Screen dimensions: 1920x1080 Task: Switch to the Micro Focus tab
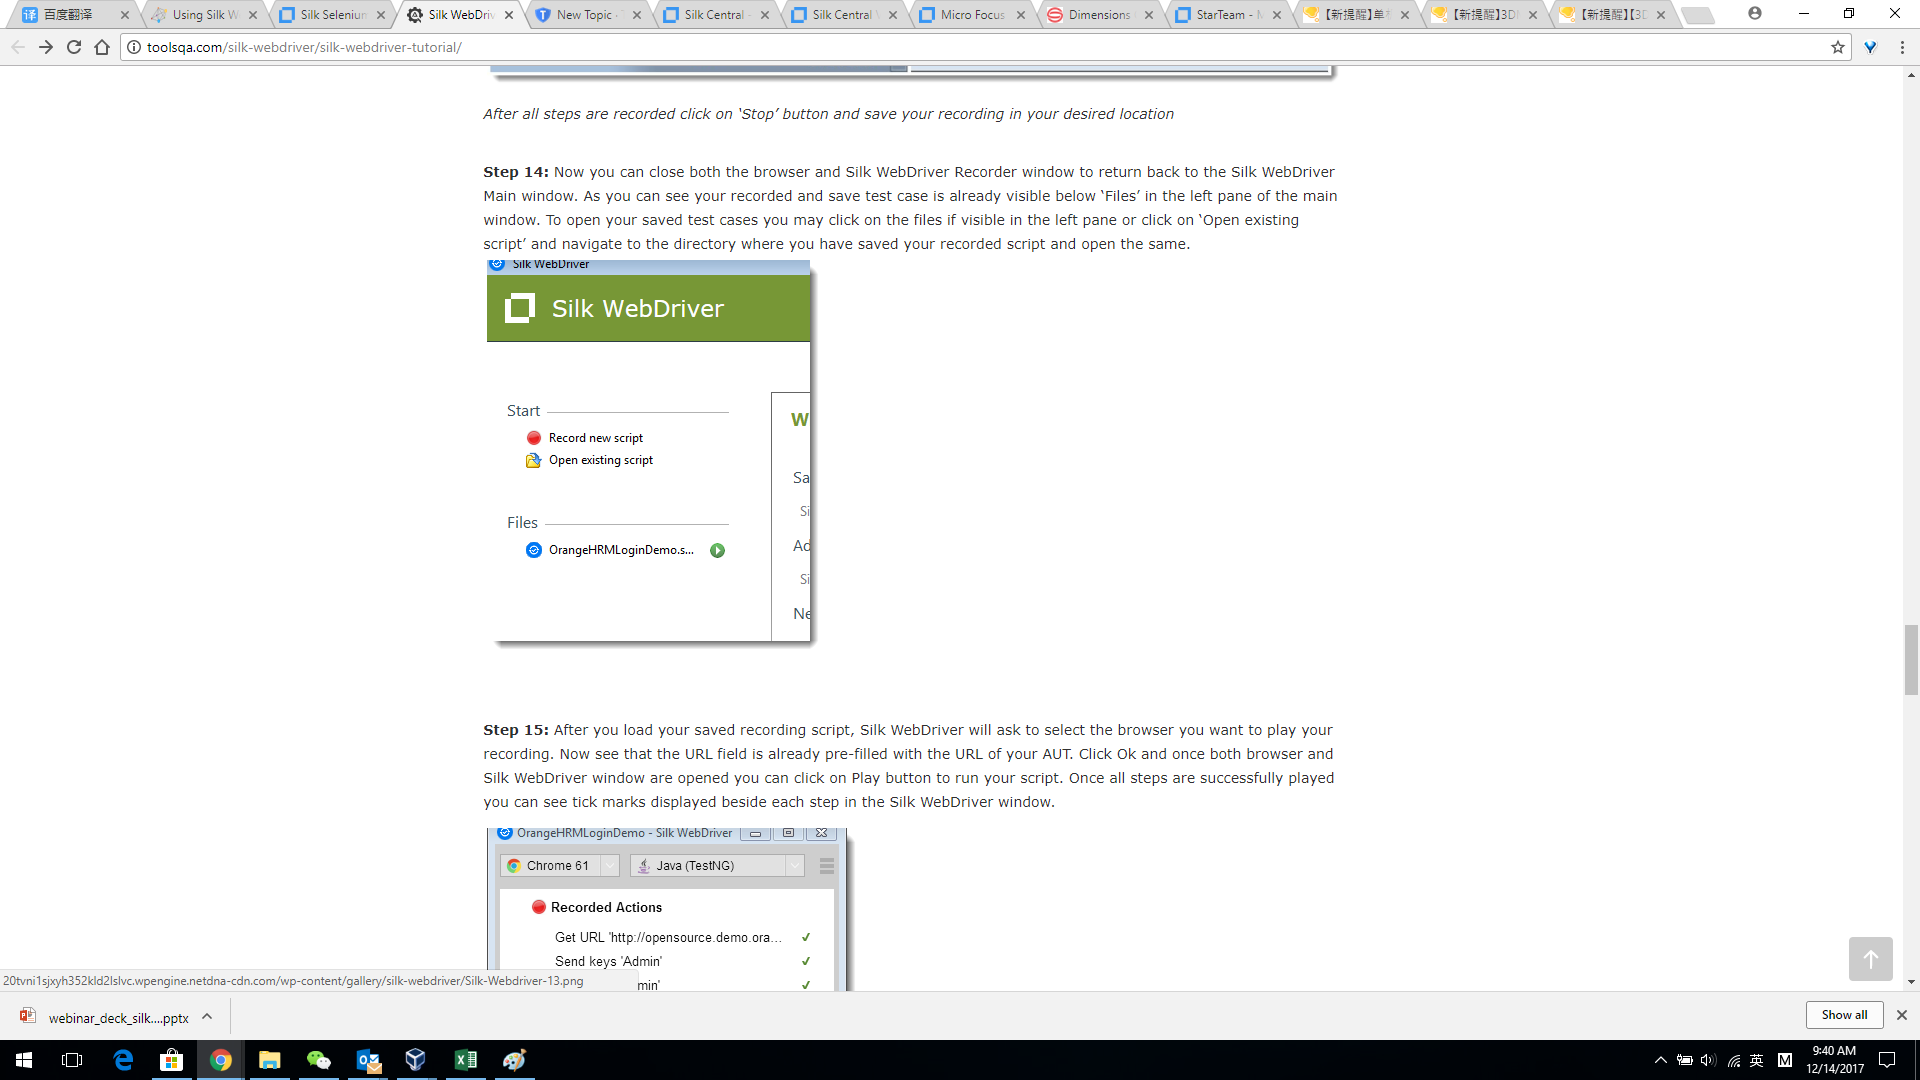point(972,15)
